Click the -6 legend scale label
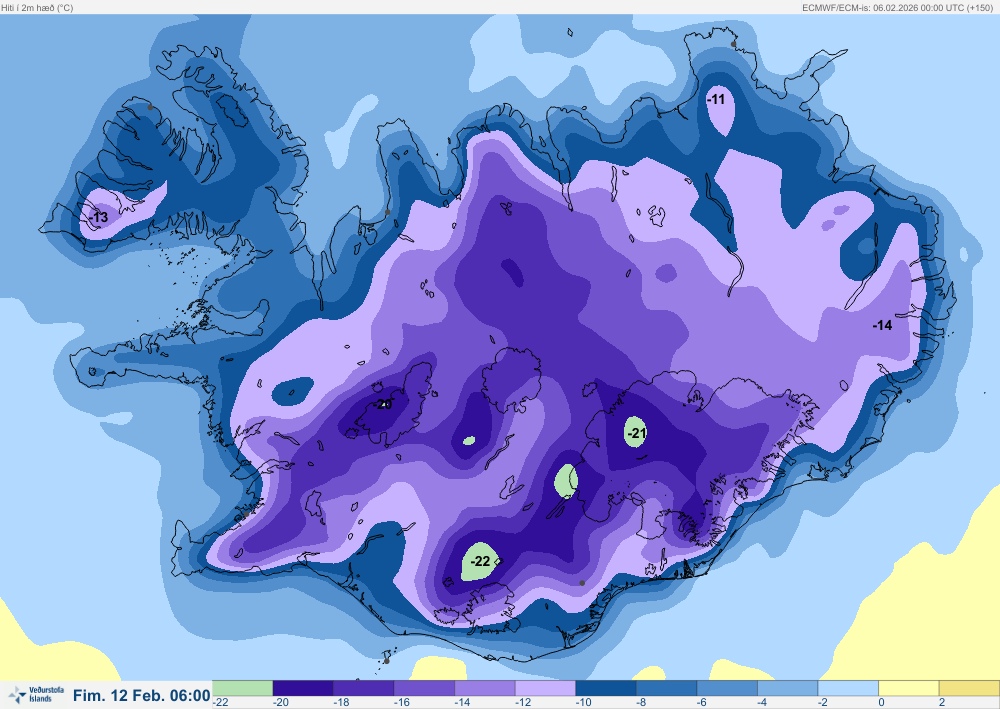Viewport: 1000px width, 709px height. (x=702, y=703)
